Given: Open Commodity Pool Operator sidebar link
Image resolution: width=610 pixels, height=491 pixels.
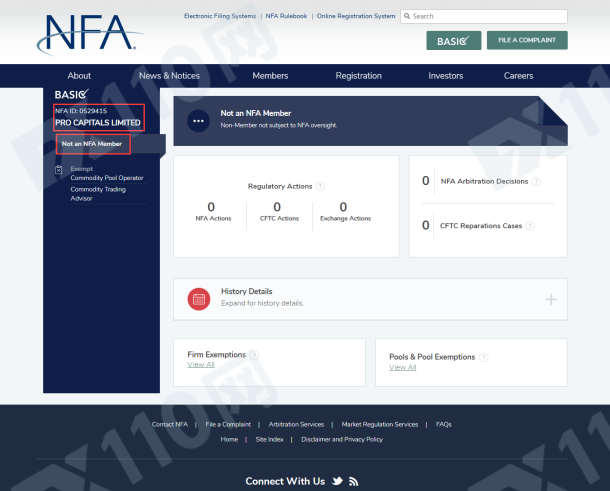Looking at the screenshot, I should click(x=107, y=178).
